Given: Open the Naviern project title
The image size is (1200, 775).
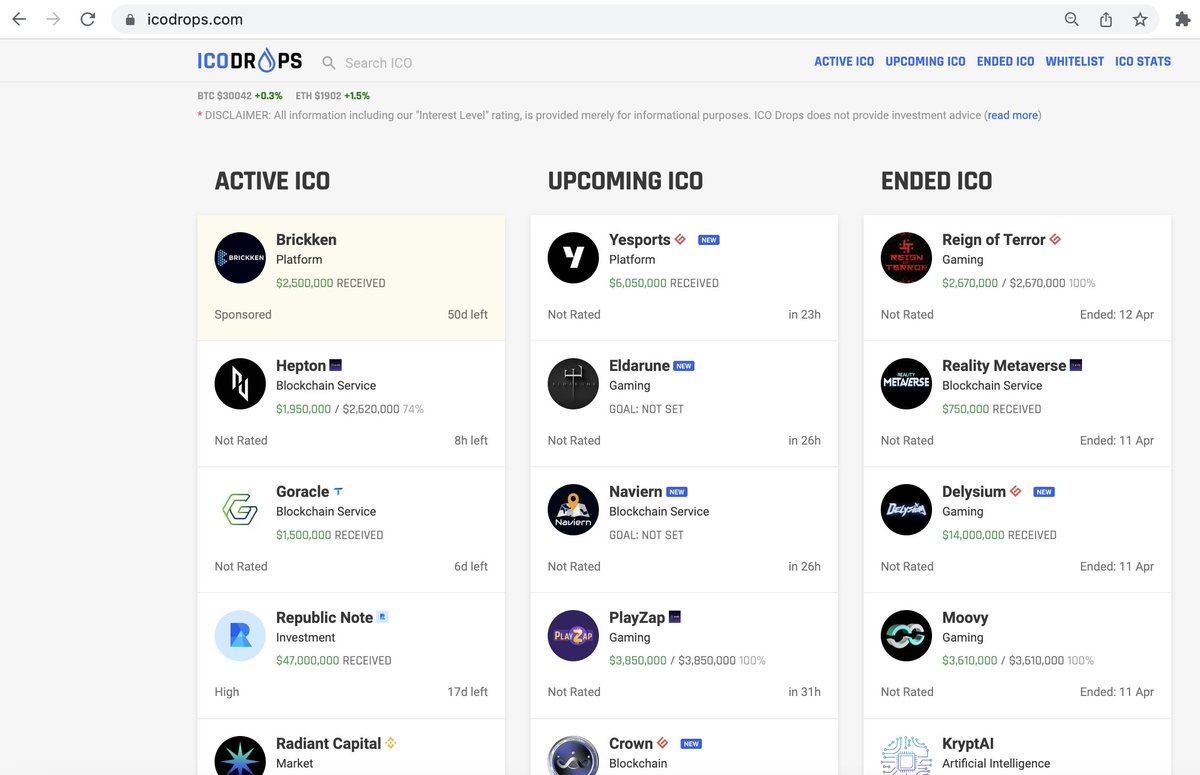Looking at the screenshot, I should [635, 492].
